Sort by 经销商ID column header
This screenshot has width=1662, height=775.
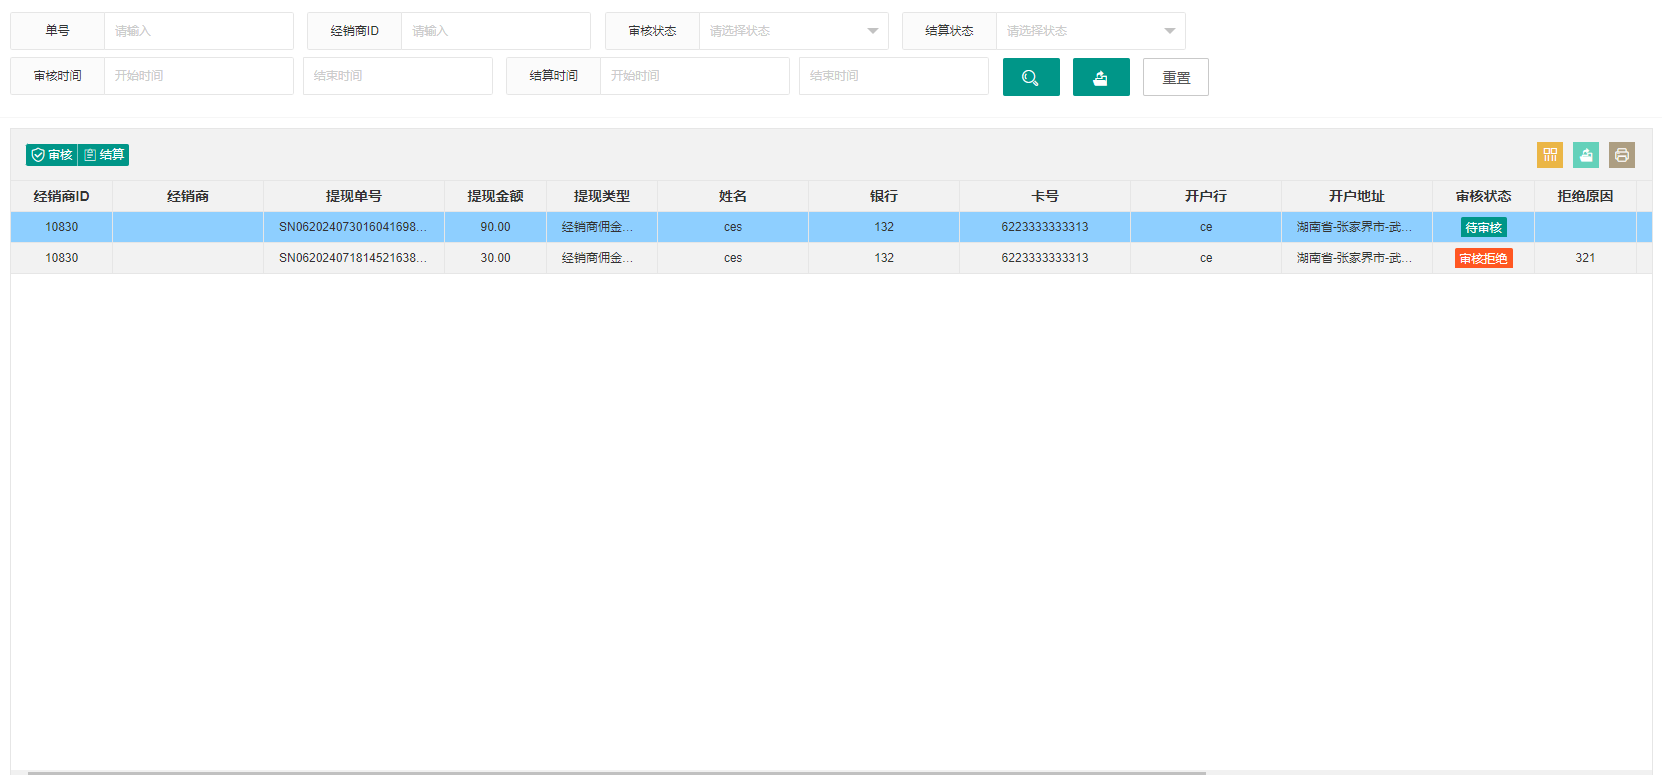click(62, 196)
